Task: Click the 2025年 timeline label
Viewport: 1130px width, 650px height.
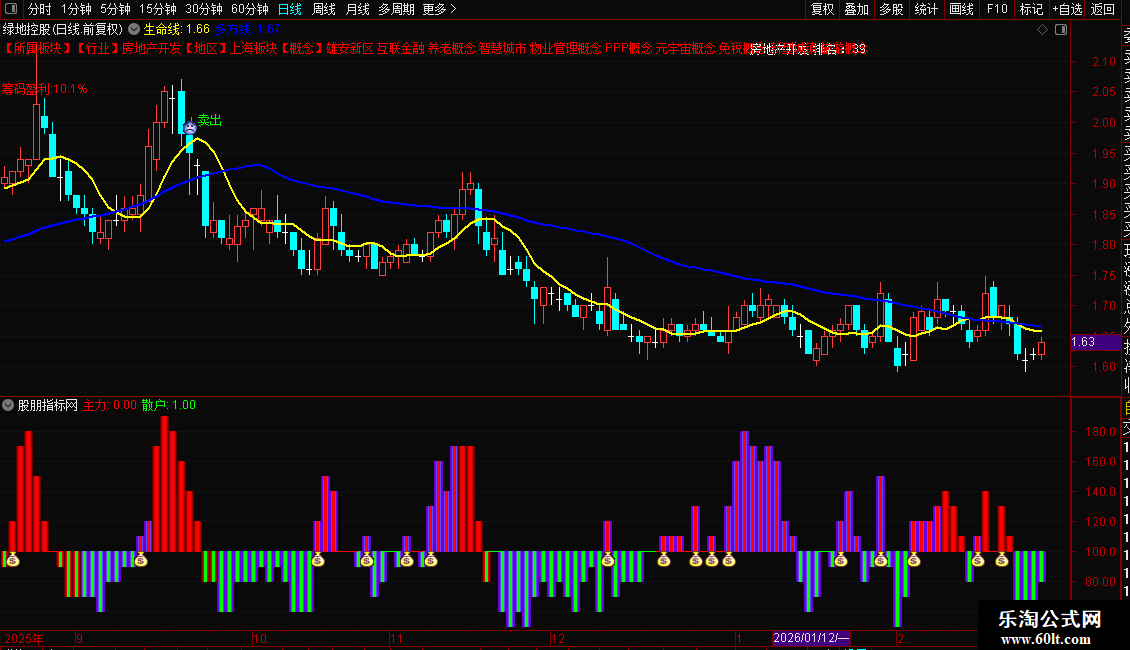Action: tap(24, 638)
